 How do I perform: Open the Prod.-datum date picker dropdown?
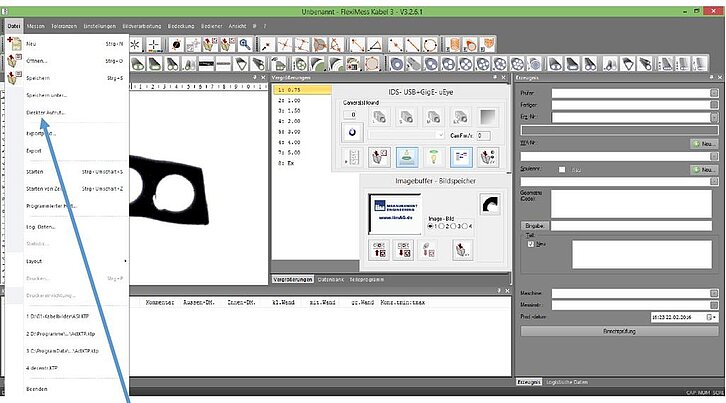711,317
